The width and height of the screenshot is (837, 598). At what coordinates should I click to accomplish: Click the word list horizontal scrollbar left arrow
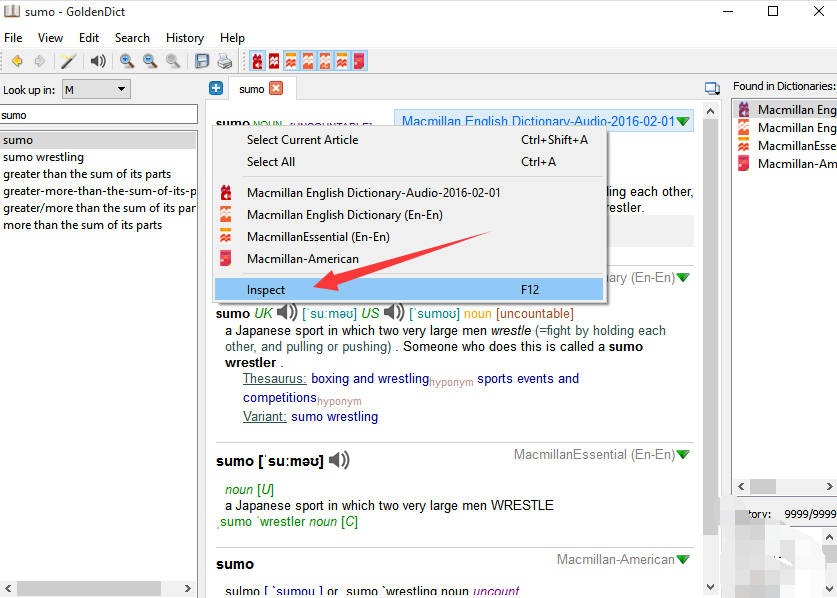coord(8,588)
